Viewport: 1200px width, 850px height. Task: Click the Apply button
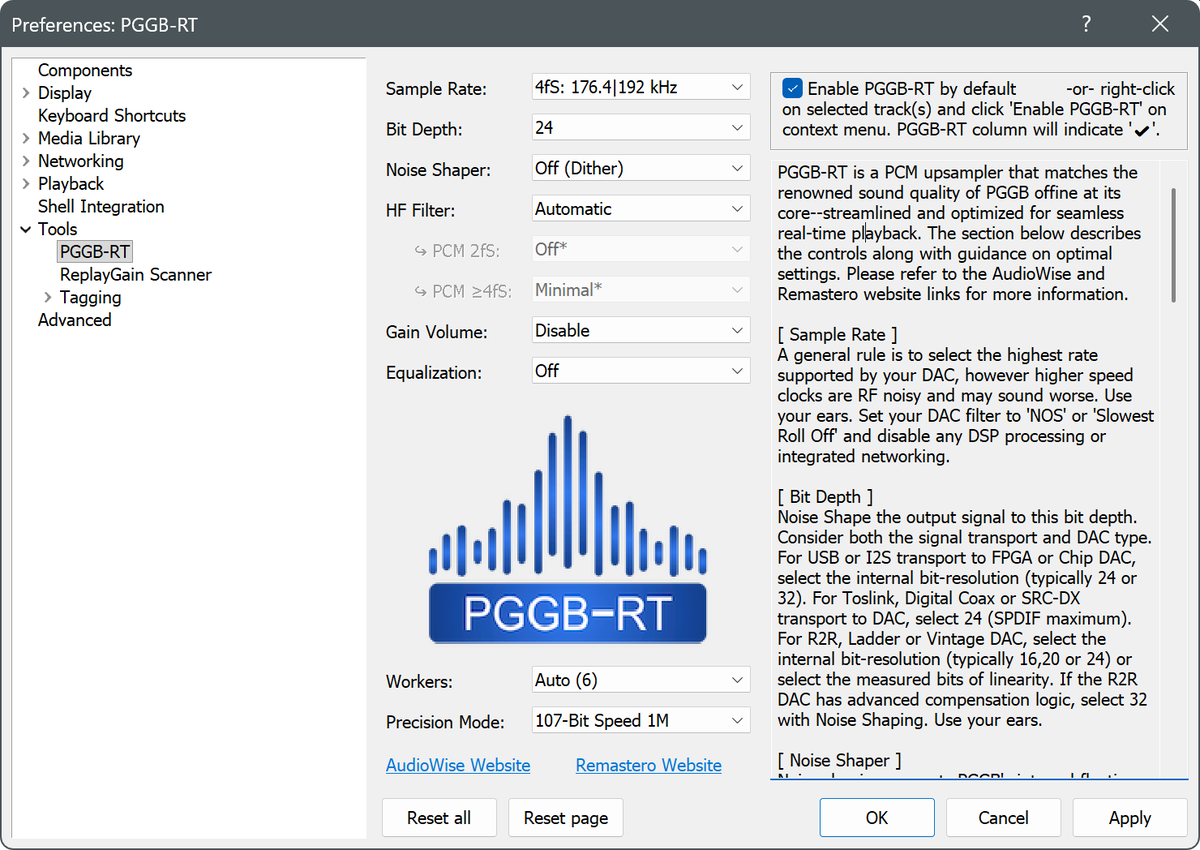(x=1130, y=817)
